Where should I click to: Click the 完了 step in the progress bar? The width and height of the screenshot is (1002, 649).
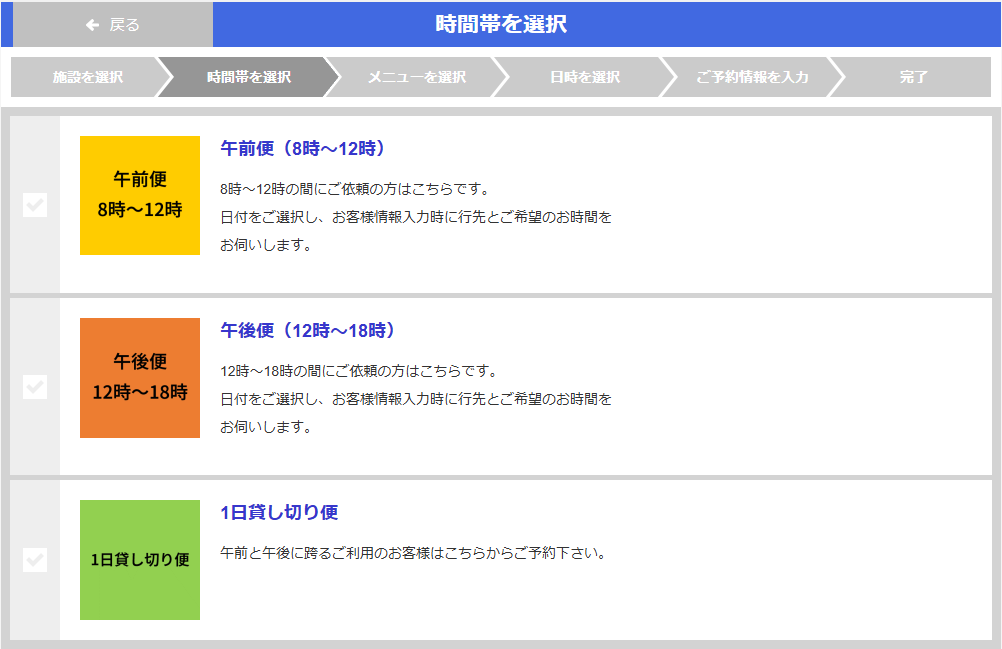(913, 77)
